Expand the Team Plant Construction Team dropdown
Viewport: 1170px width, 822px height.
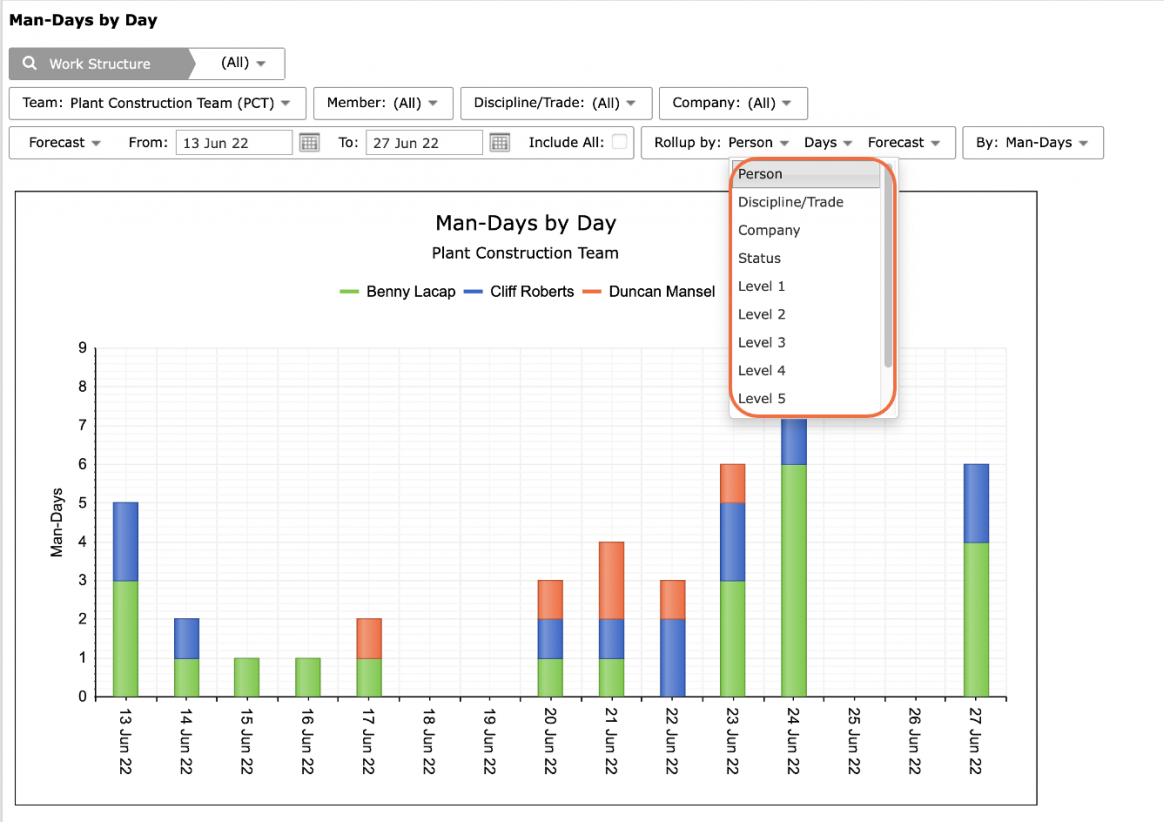[x=157, y=103]
